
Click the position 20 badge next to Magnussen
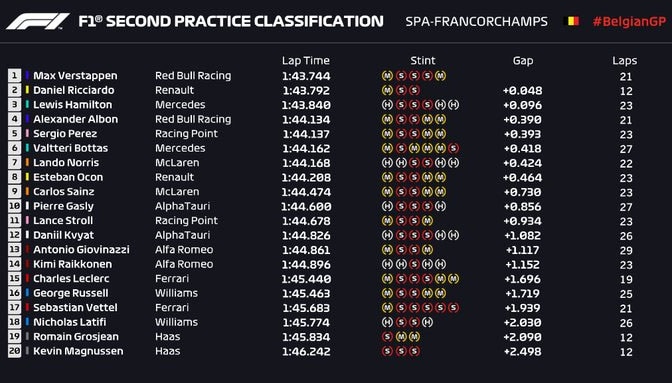pos(14,351)
